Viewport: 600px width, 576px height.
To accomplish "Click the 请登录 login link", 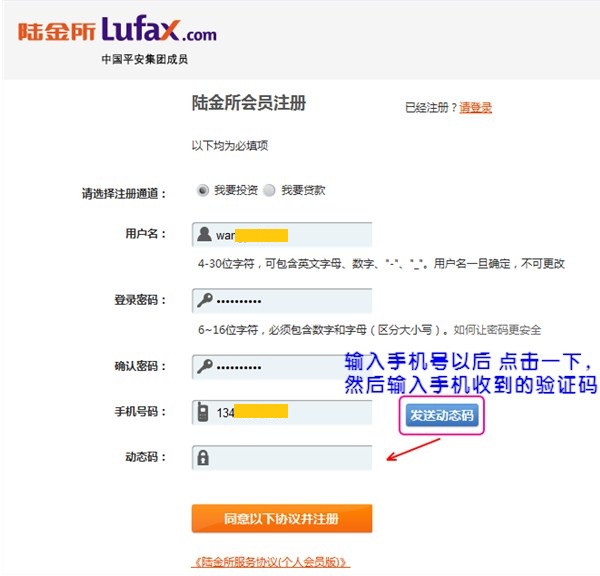I will (x=475, y=108).
